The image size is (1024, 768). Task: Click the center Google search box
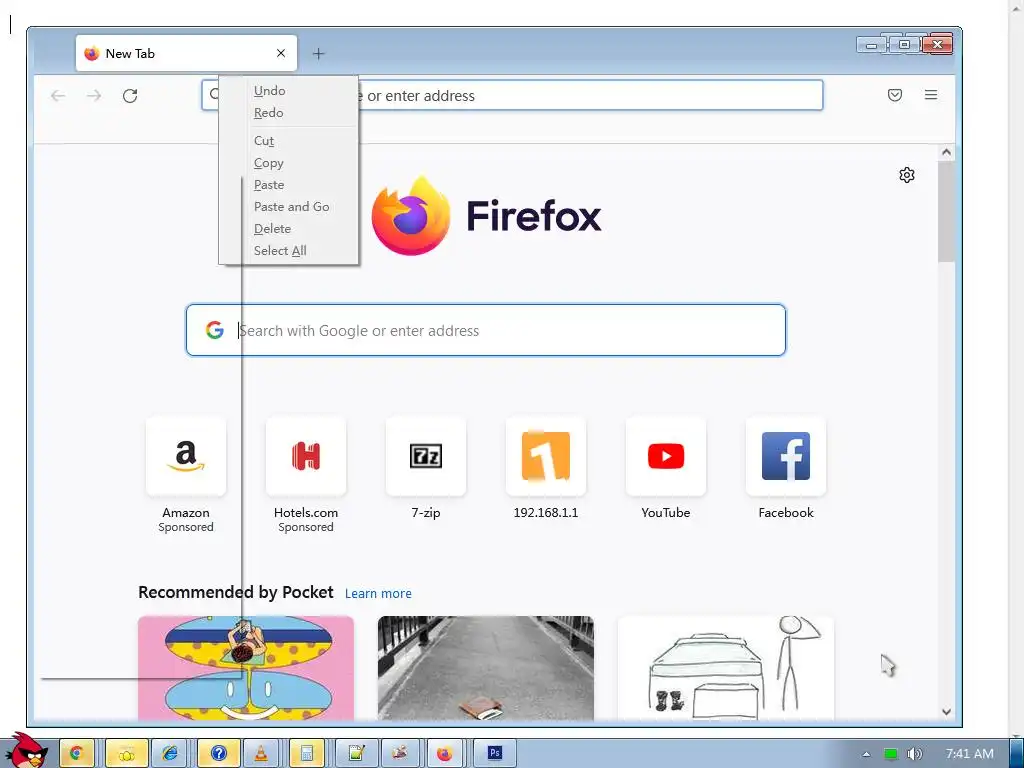pyautogui.click(x=485, y=330)
